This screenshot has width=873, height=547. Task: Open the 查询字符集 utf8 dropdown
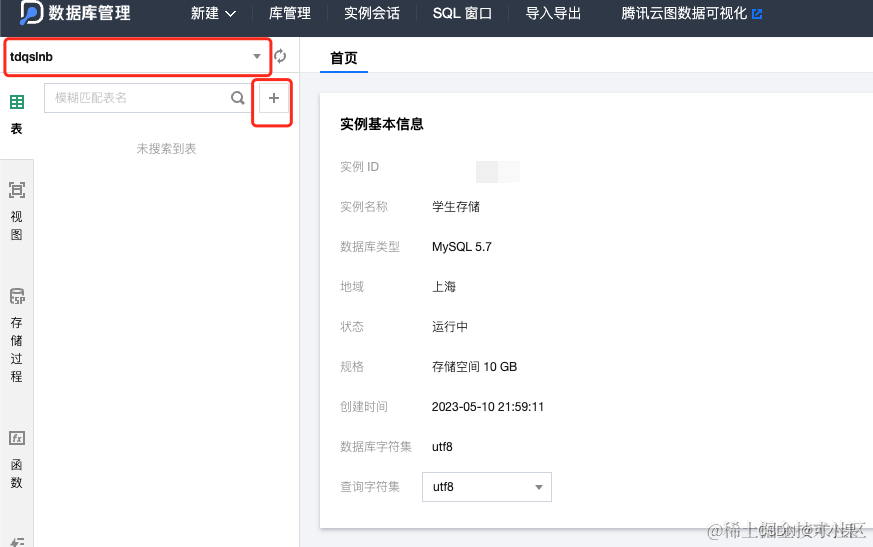click(487, 487)
